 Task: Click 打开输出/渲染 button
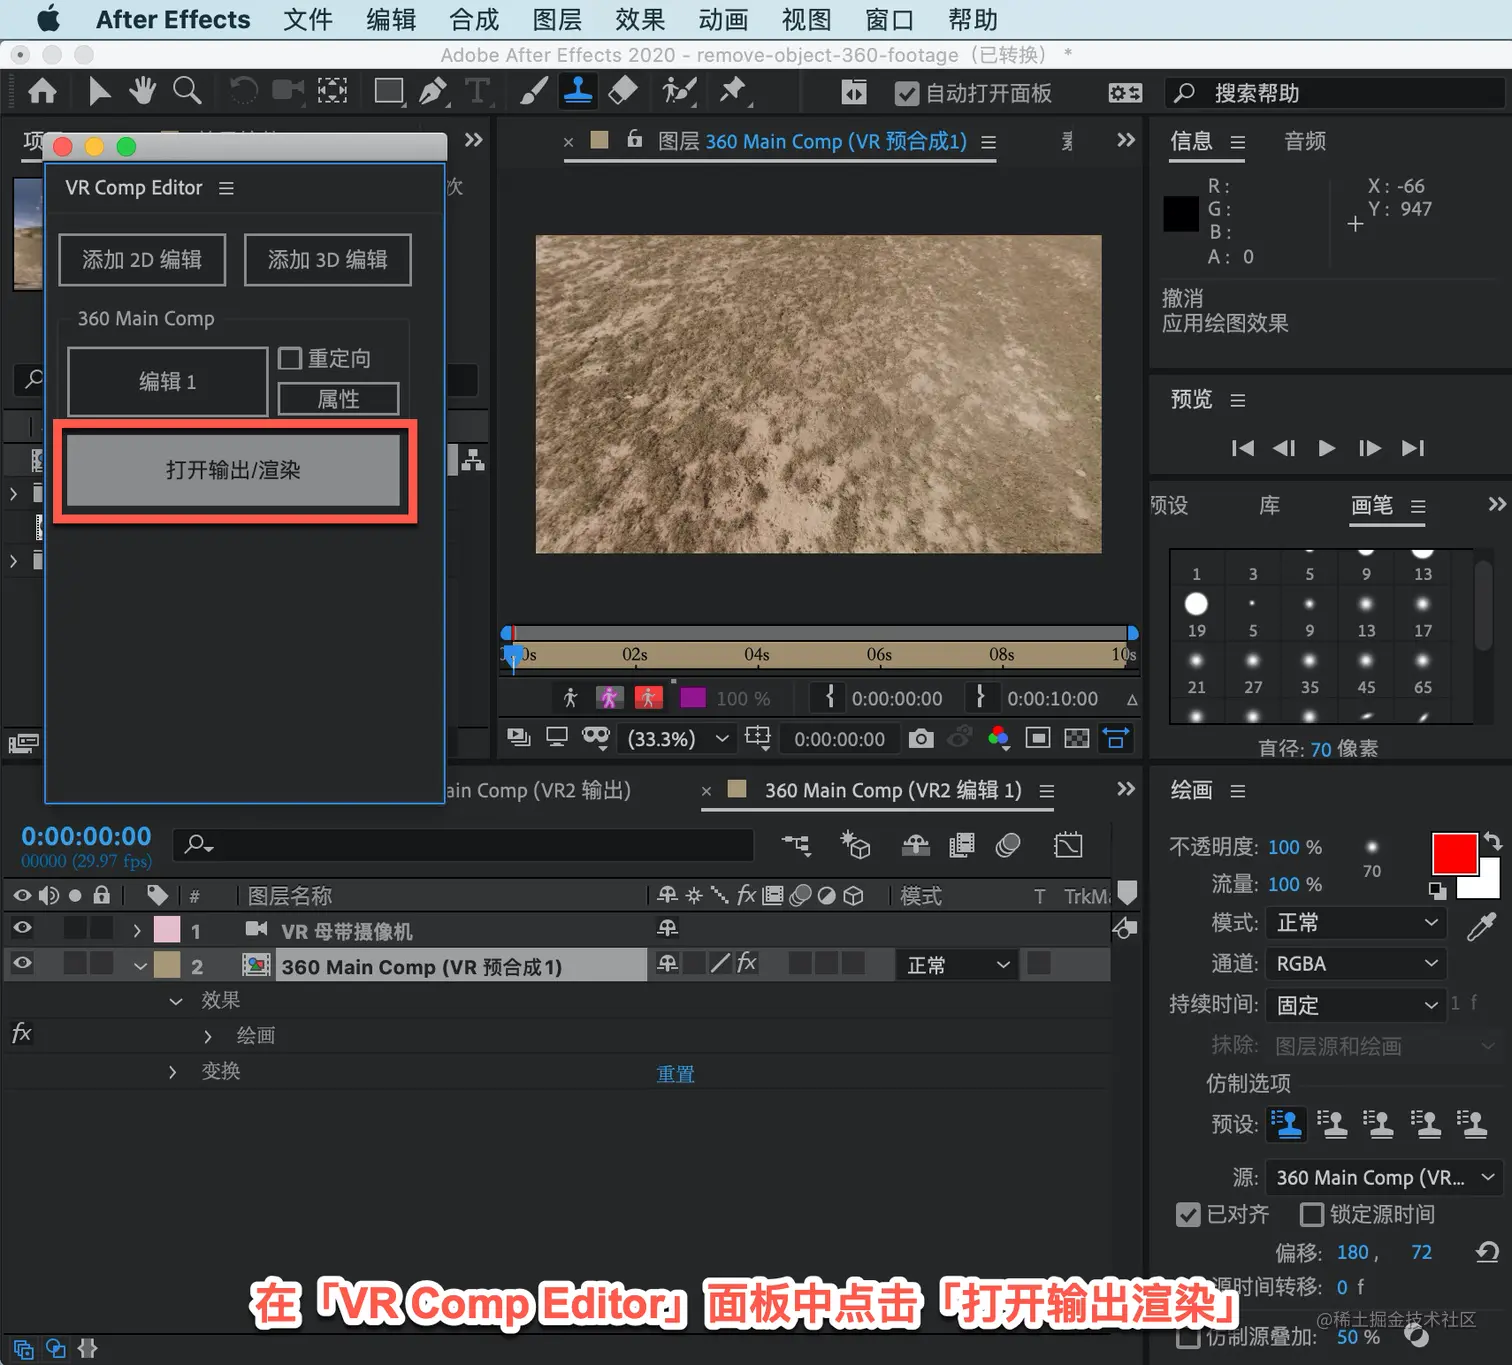point(233,470)
